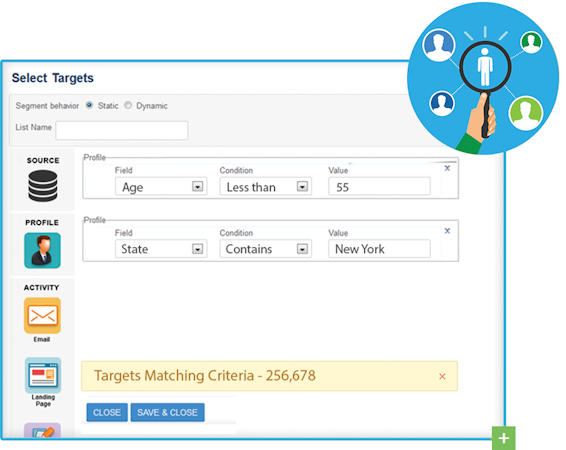Select the Static segment behavior option
The width and height of the screenshot is (566, 450).
[89, 105]
